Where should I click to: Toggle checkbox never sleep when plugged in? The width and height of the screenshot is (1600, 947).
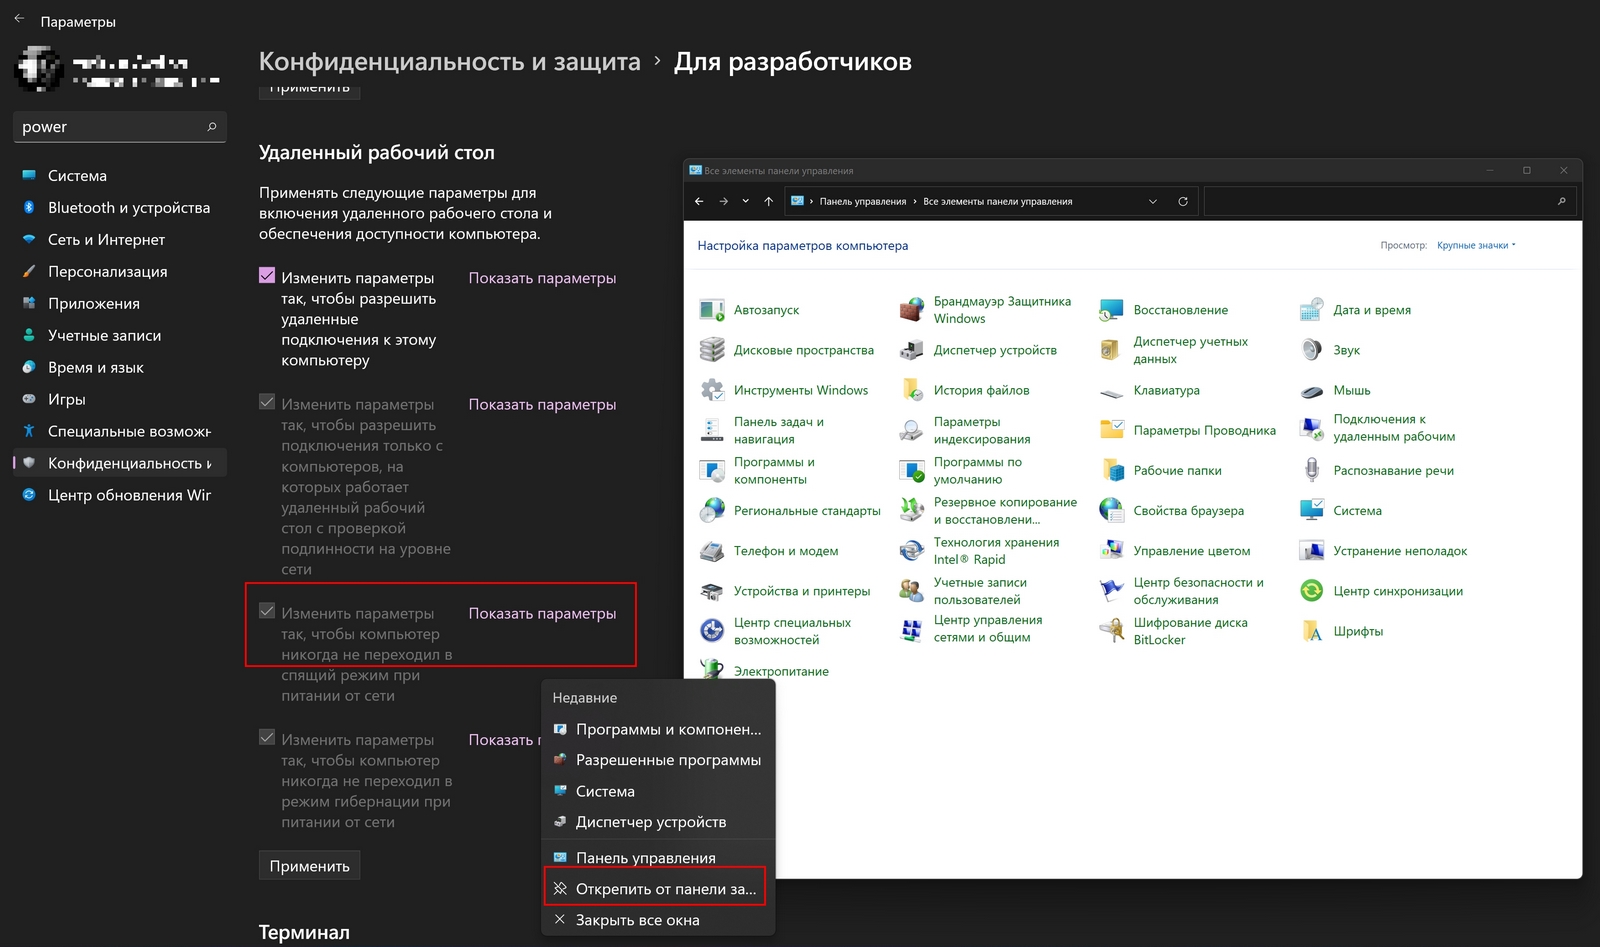coord(267,611)
